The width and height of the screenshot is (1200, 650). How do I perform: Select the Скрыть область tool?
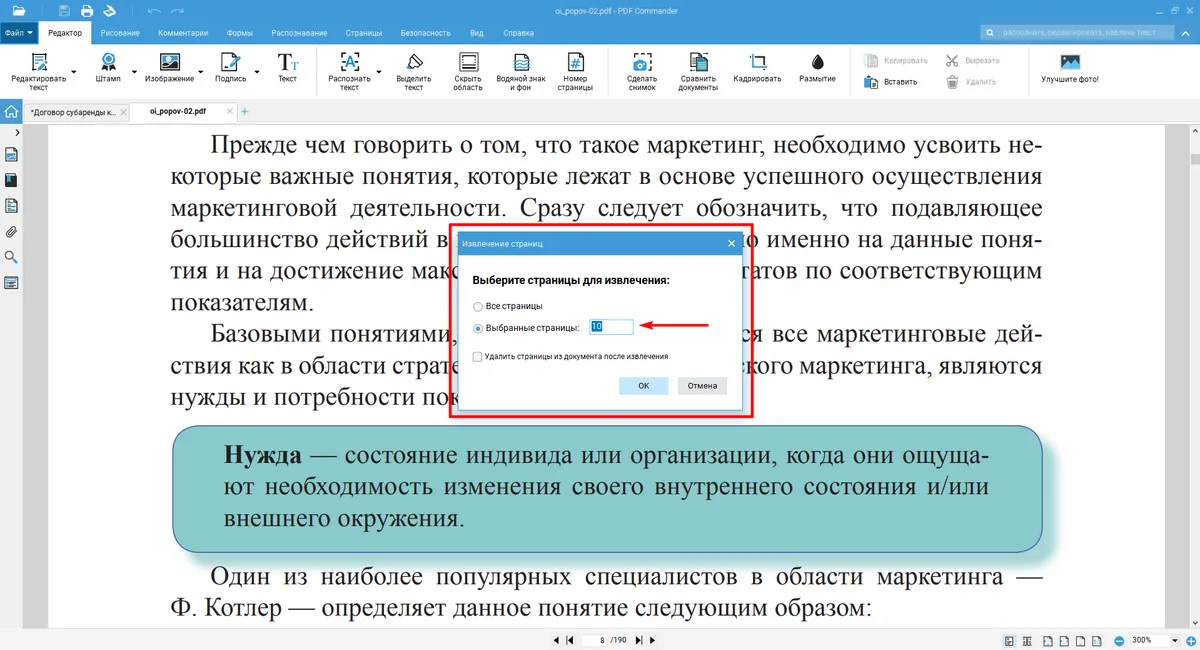click(467, 62)
